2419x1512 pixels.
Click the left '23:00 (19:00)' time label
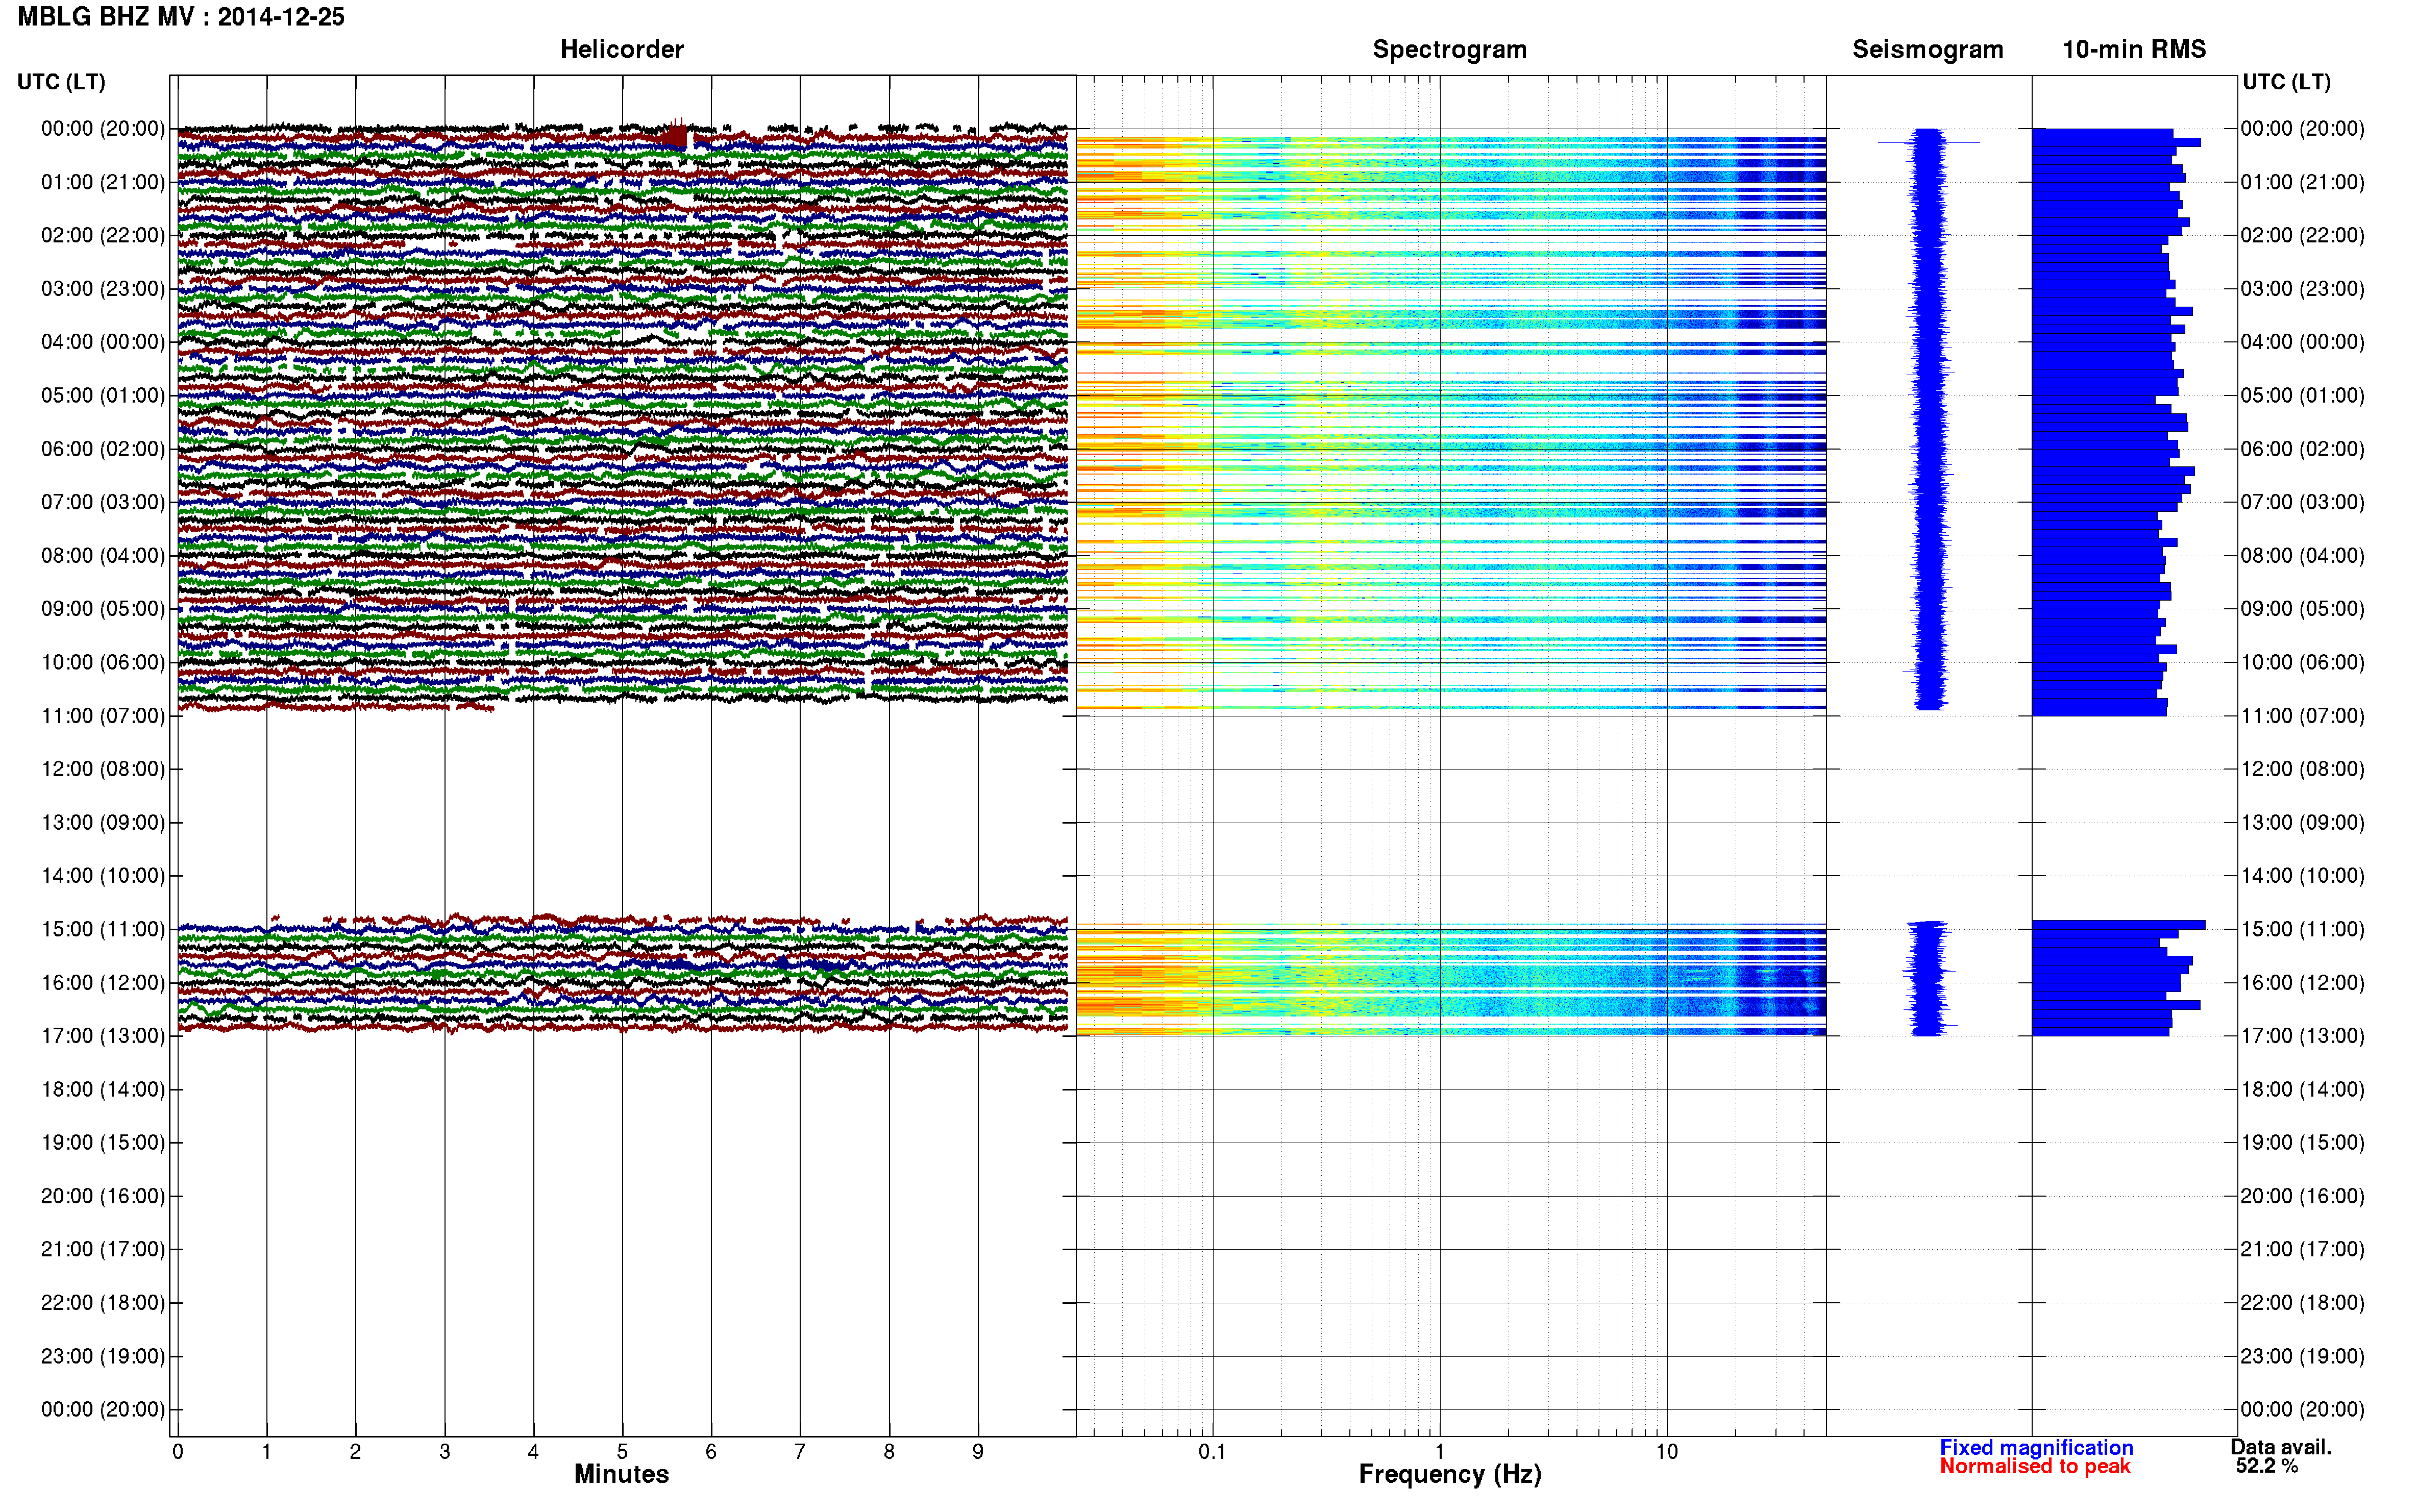103,1356
